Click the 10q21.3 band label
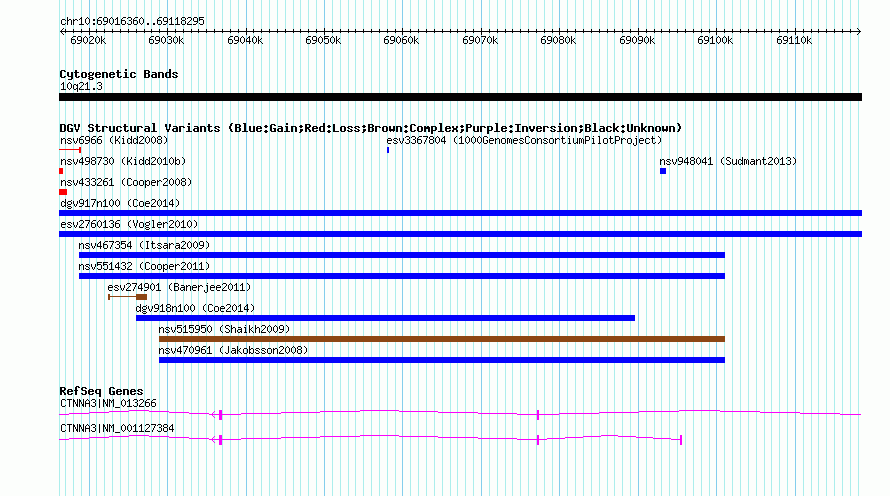890x496 pixels. coord(81,86)
